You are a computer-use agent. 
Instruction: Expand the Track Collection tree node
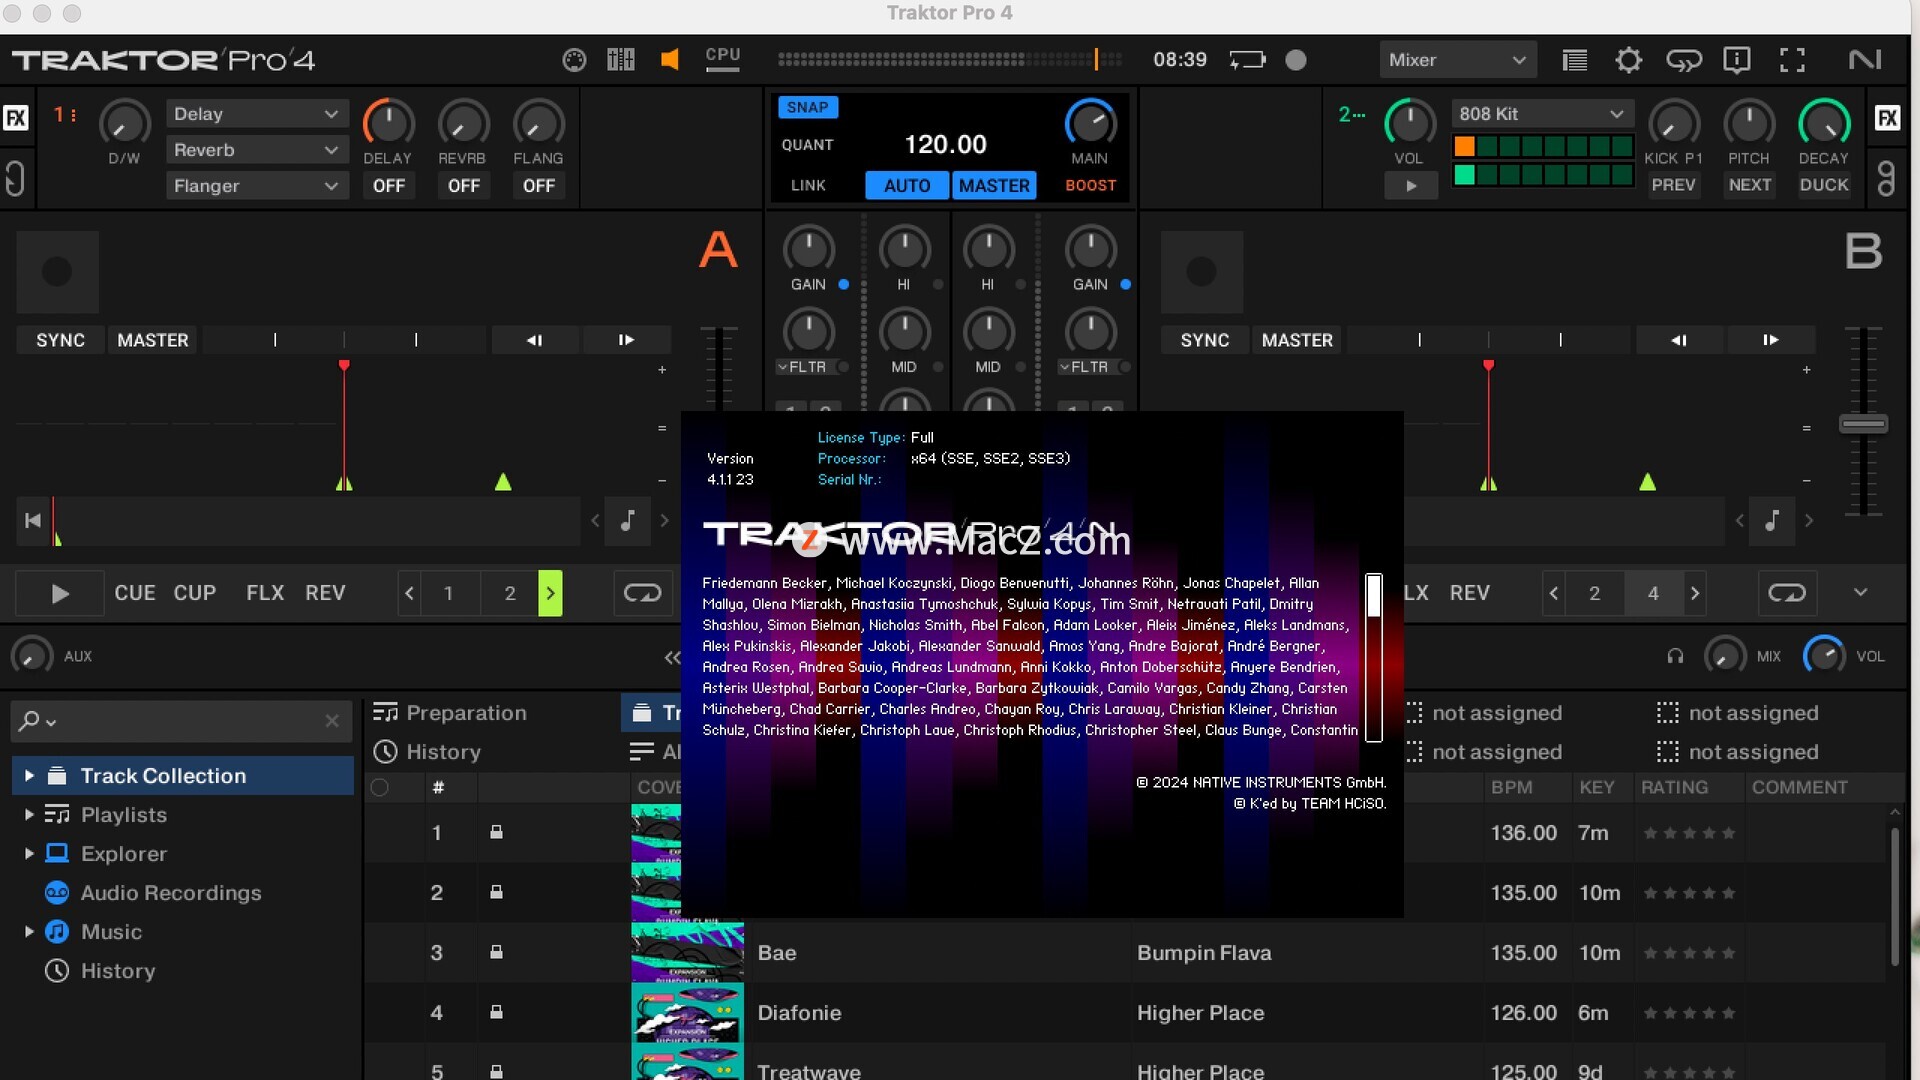pyautogui.click(x=29, y=776)
